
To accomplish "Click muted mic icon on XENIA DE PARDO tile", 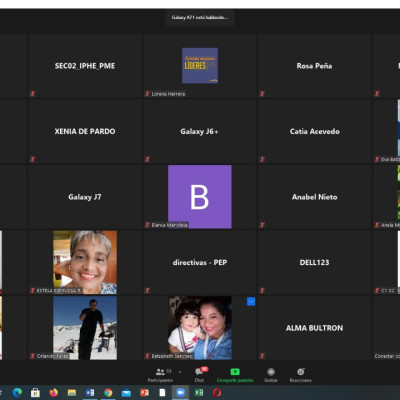I will coord(32,159).
